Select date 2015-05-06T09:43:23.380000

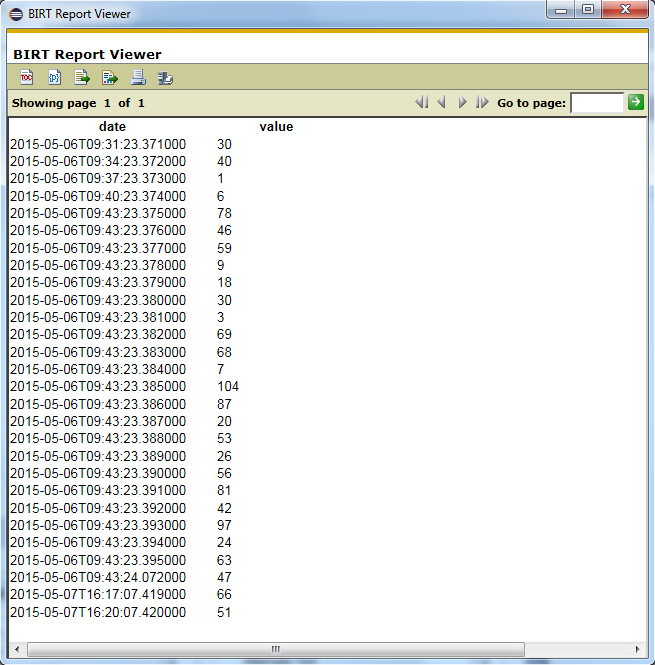(98, 300)
